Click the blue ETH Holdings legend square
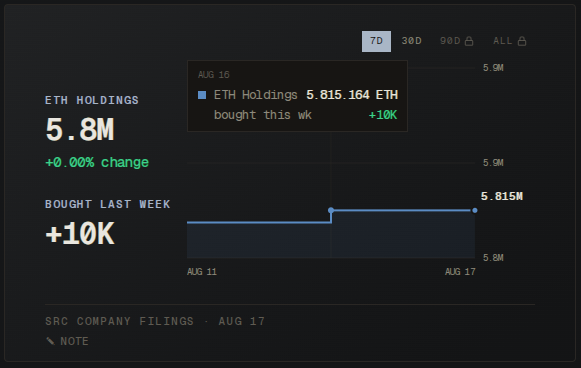This screenshot has height=368, width=581. (x=202, y=95)
